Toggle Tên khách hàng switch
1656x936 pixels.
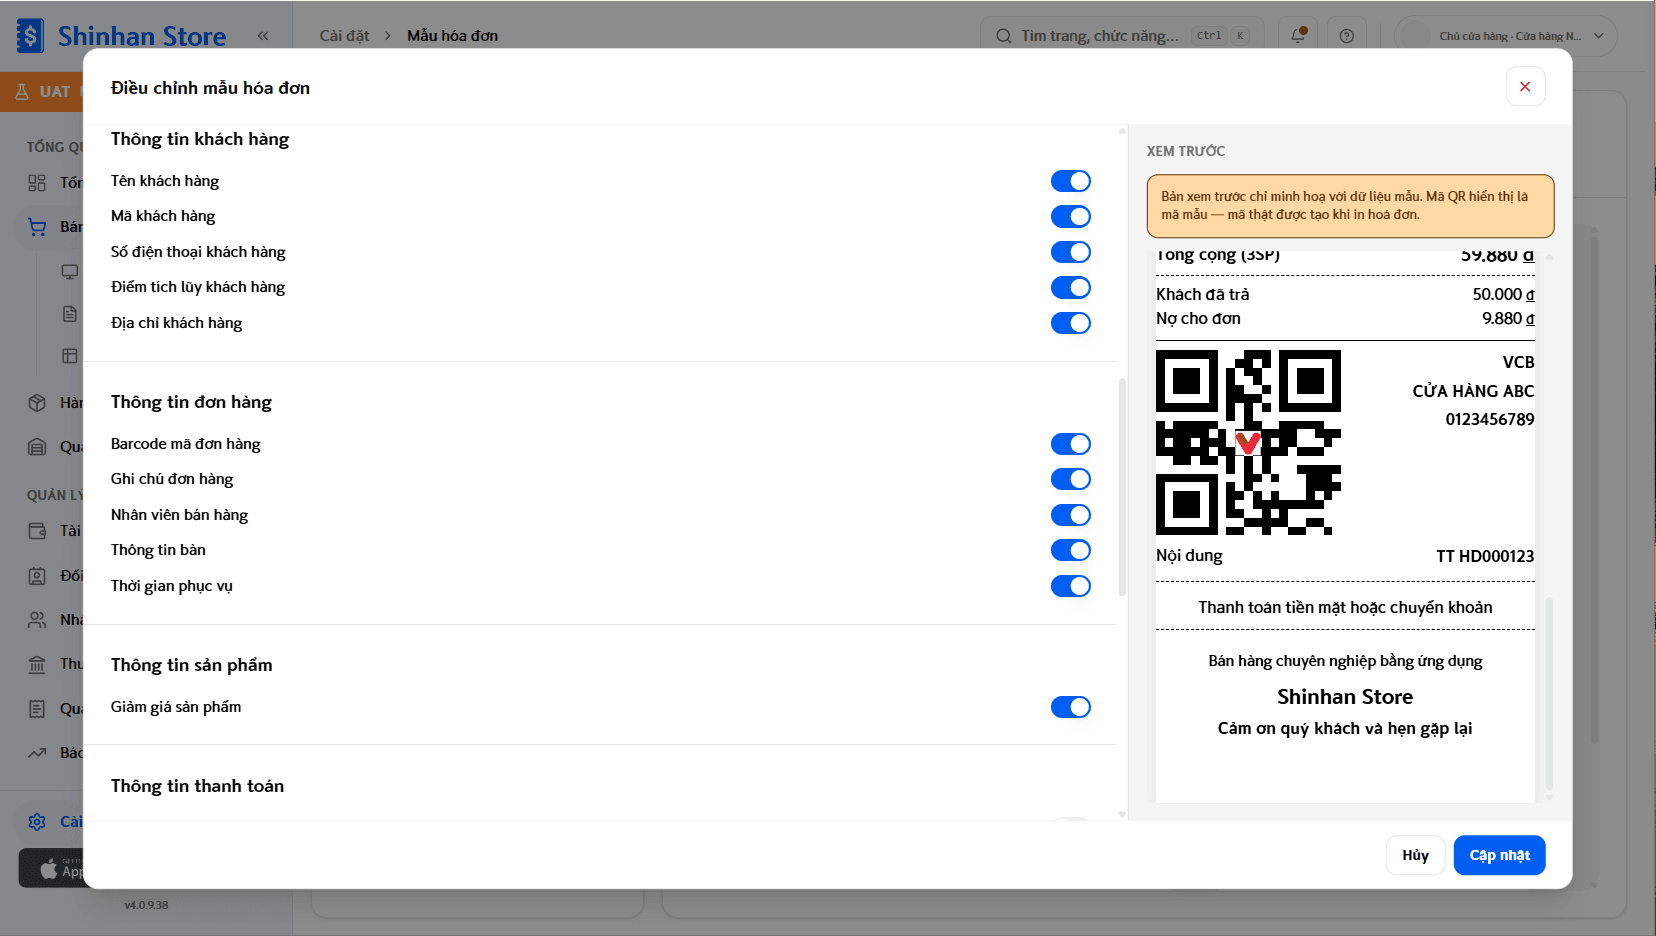pos(1070,181)
